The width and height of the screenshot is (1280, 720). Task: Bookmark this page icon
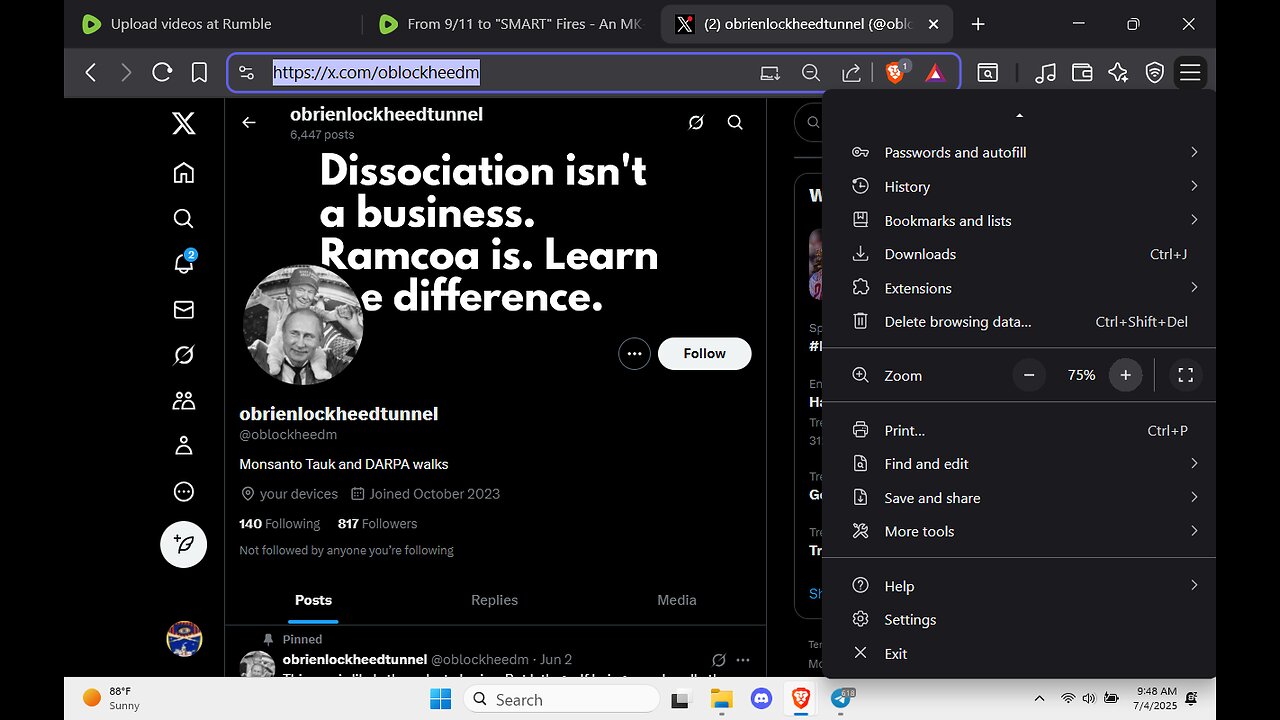pyautogui.click(x=199, y=72)
